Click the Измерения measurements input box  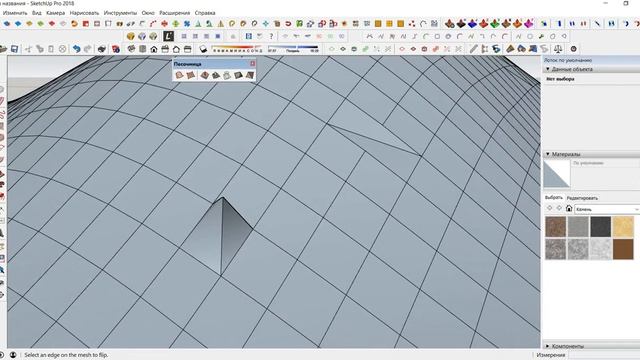604,355
